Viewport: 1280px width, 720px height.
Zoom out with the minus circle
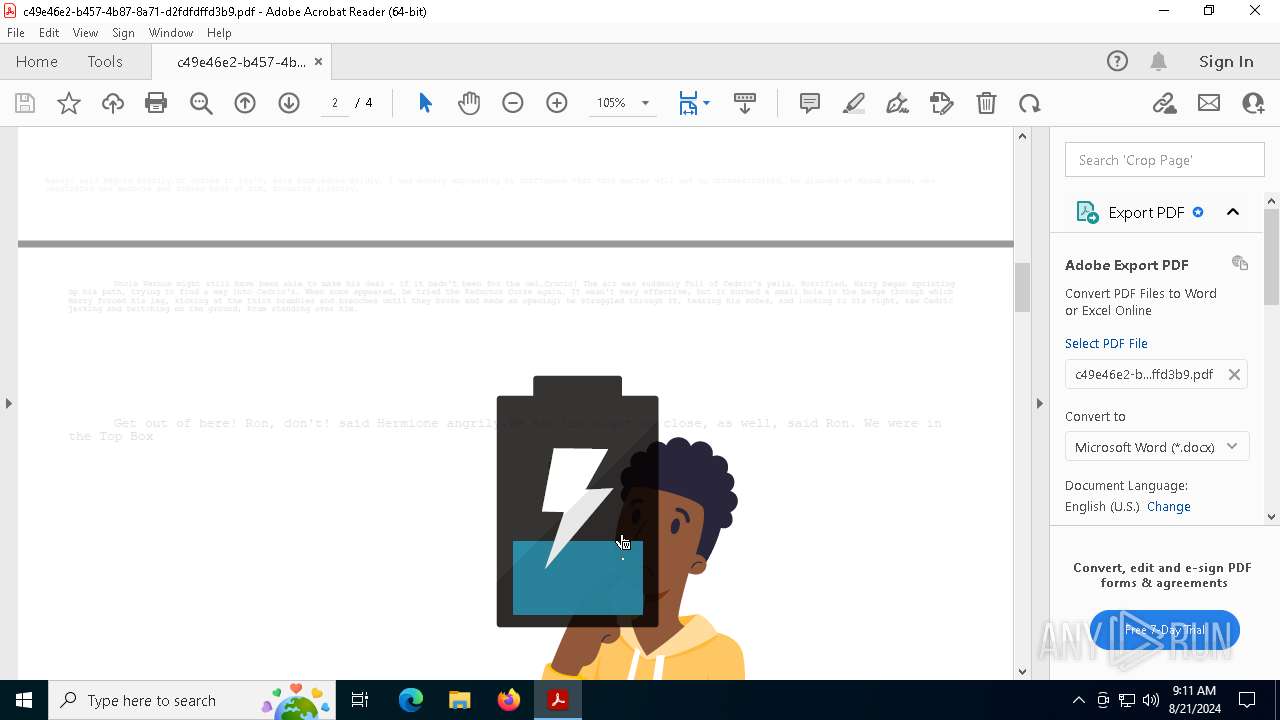point(513,103)
